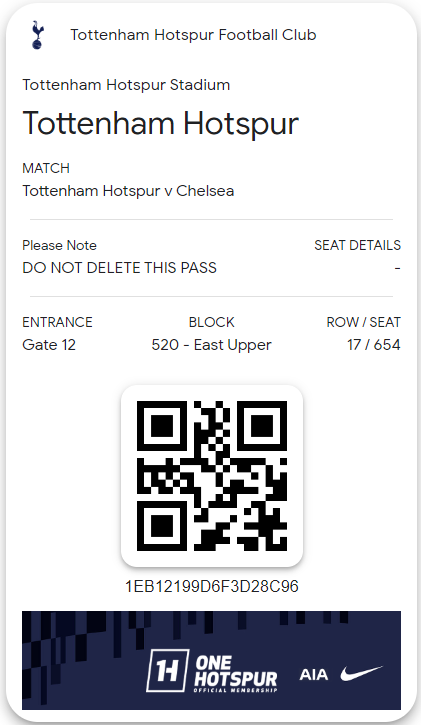The width and height of the screenshot is (421, 725).
Task: Click the Tottenham Hotspur cockerel crest icon
Action: pyautogui.click(x=37, y=35)
